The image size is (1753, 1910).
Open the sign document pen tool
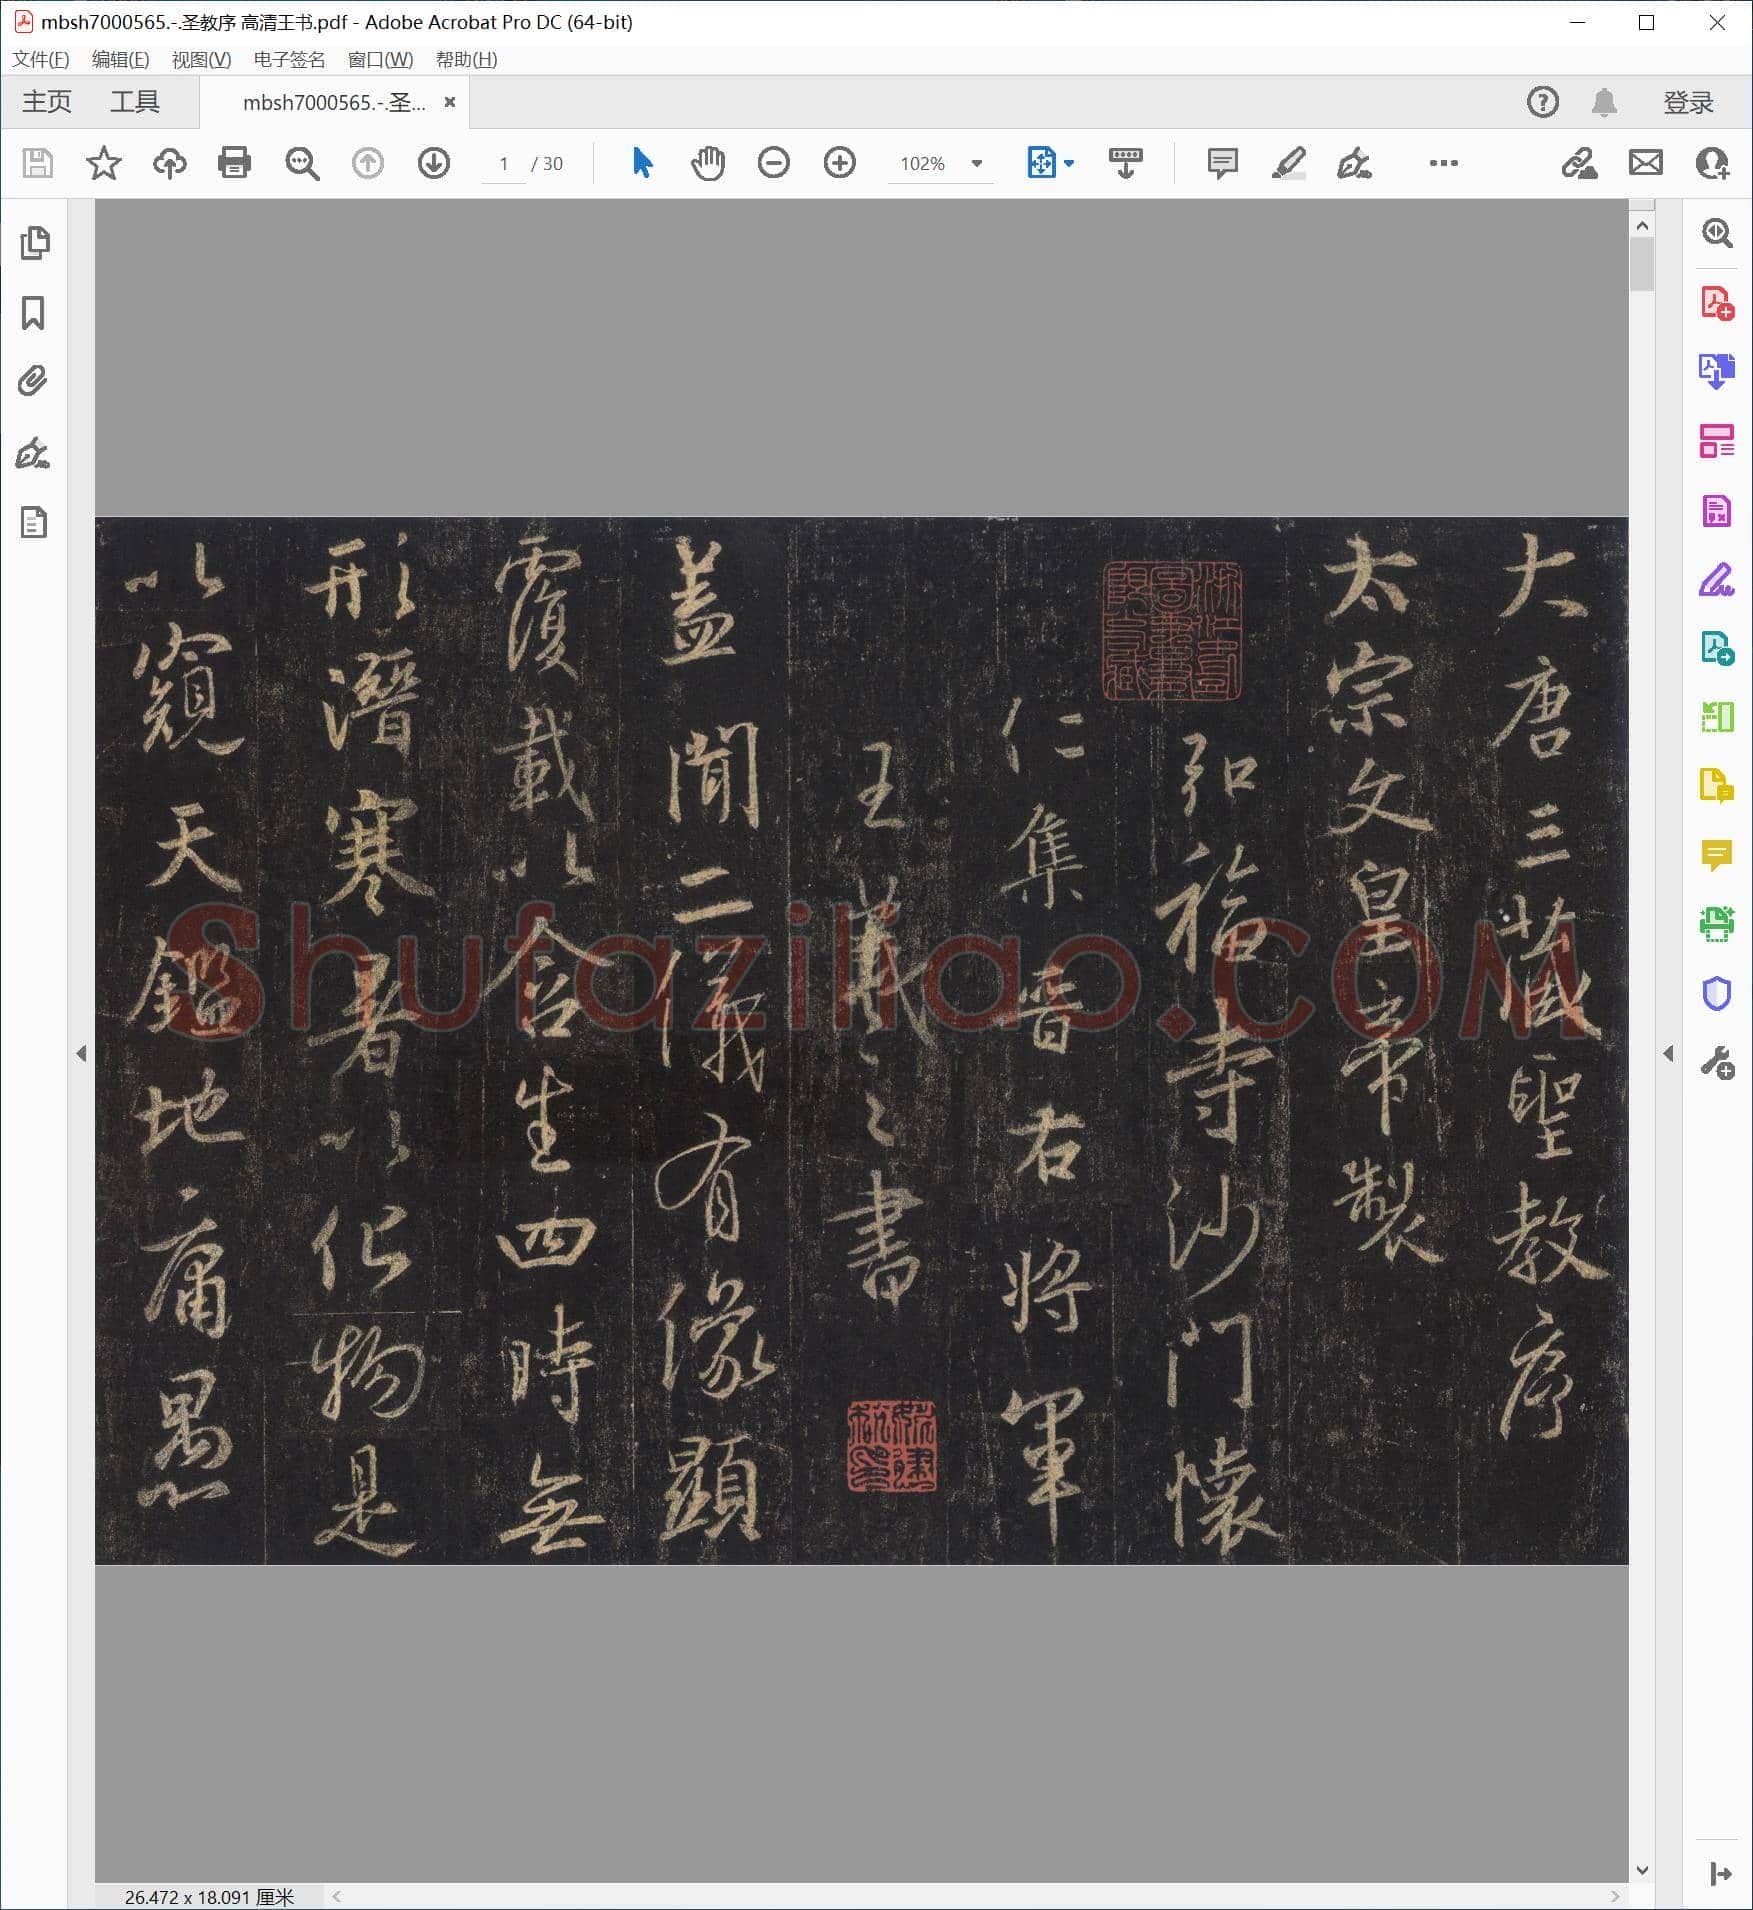point(1353,163)
